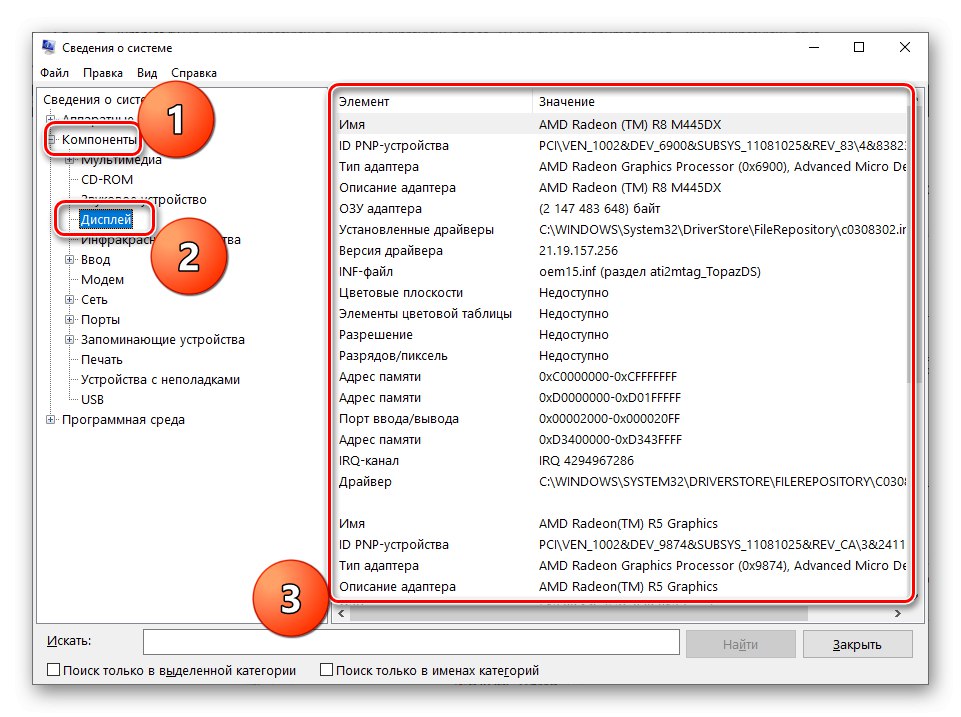Image resolution: width=961 pixels, height=717 pixels.
Task: Select the 'IRQ-канал' row
Action: click(621, 460)
